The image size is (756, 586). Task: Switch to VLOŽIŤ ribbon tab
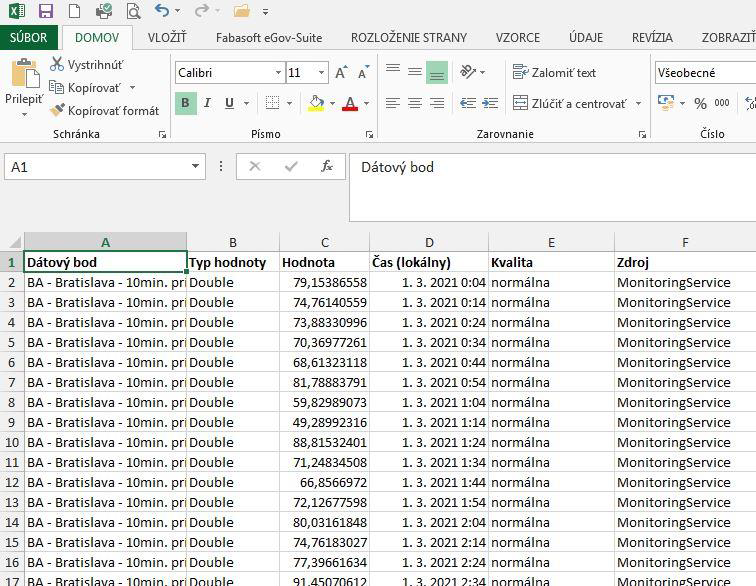[167, 38]
